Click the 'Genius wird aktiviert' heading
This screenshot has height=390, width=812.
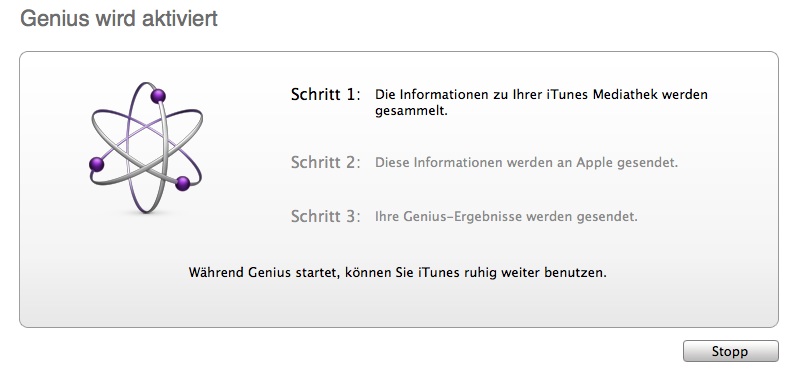(x=119, y=19)
